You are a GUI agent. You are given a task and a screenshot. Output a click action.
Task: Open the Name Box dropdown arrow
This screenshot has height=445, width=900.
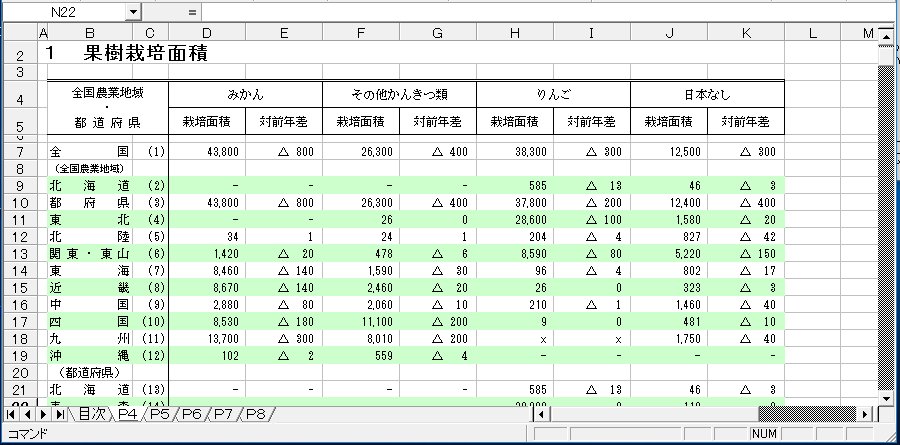point(133,12)
